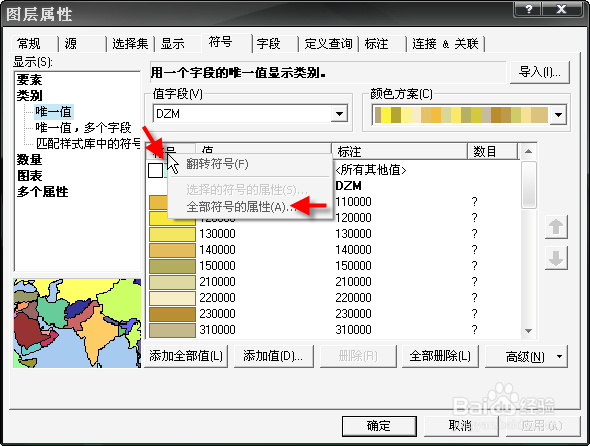Click the 导入(I)... button
The height and width of the screenshot is (446, 590).
pyautogui.click(x=539, y=72)
